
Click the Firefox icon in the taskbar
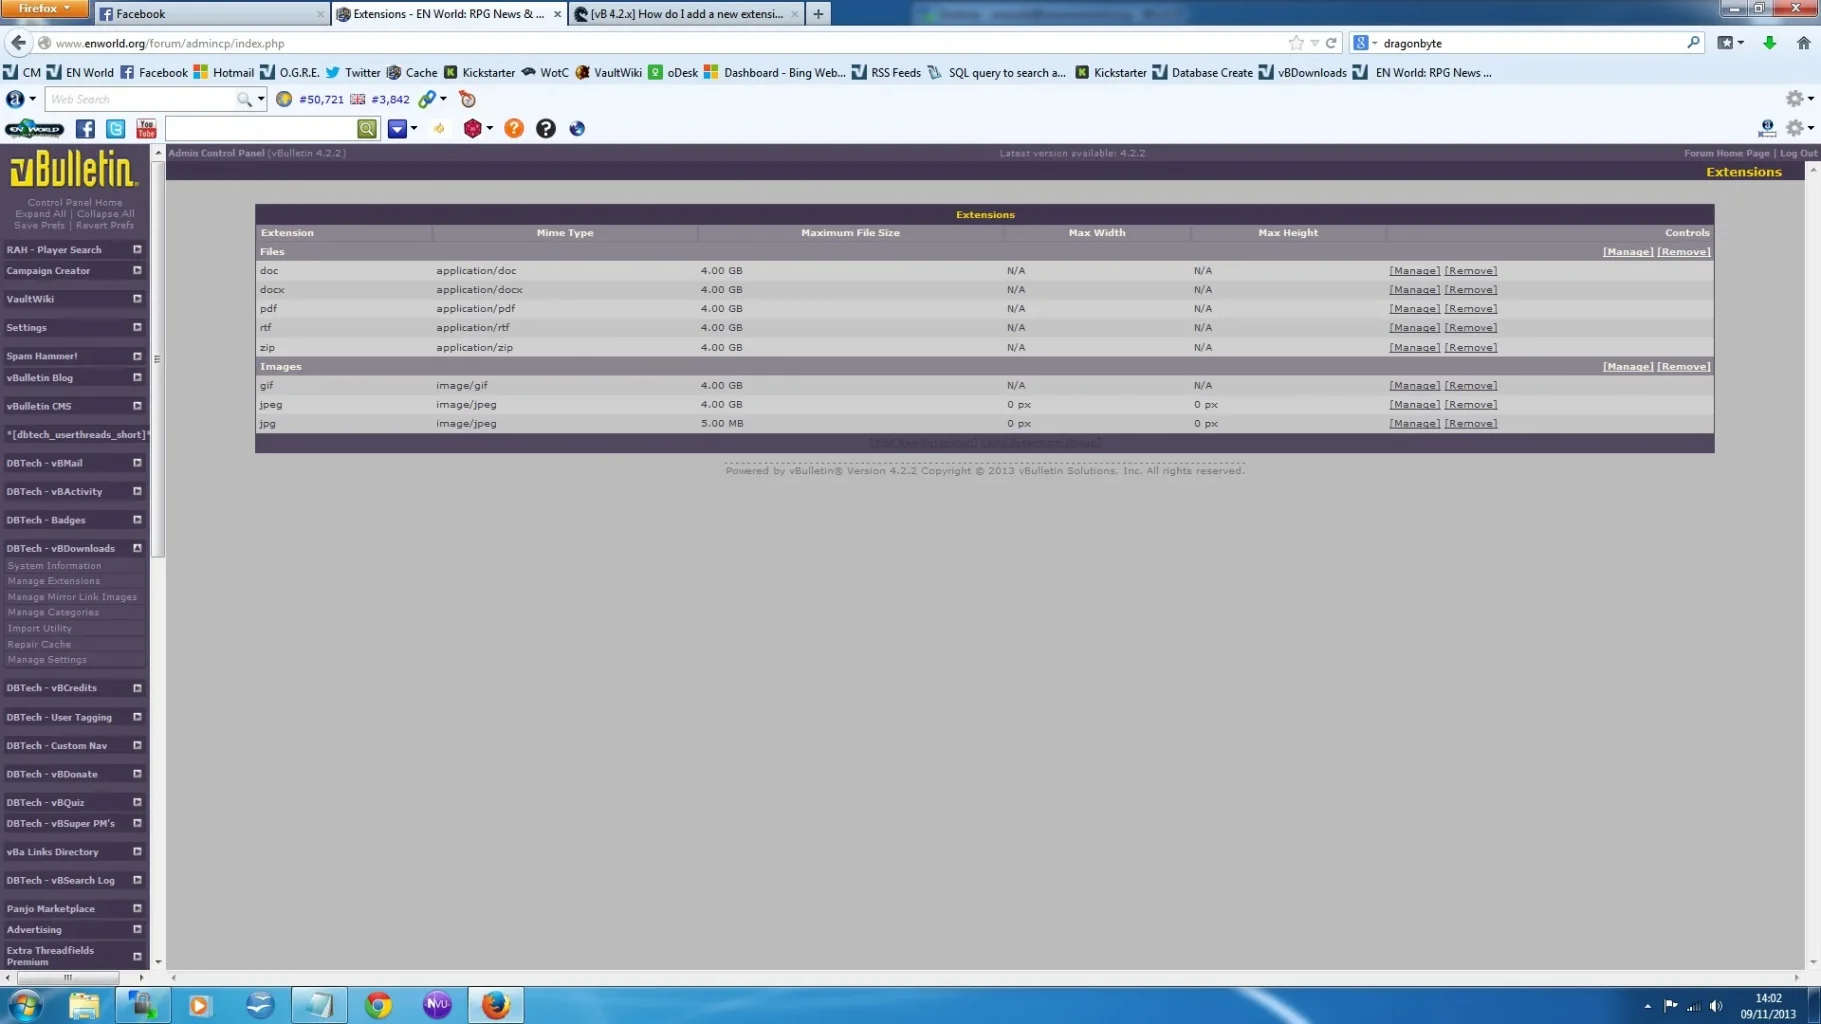tap(495, 1005)
